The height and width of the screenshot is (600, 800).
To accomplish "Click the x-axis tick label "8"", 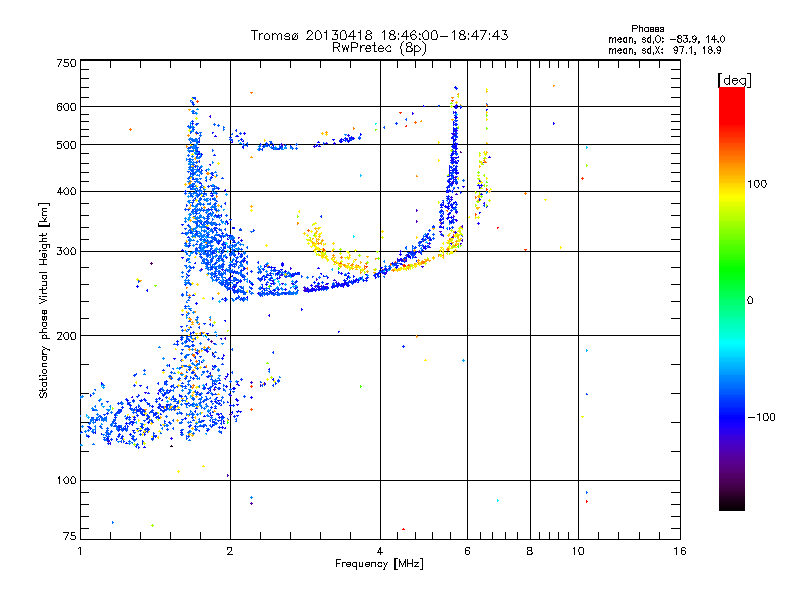I will point(530,551).
